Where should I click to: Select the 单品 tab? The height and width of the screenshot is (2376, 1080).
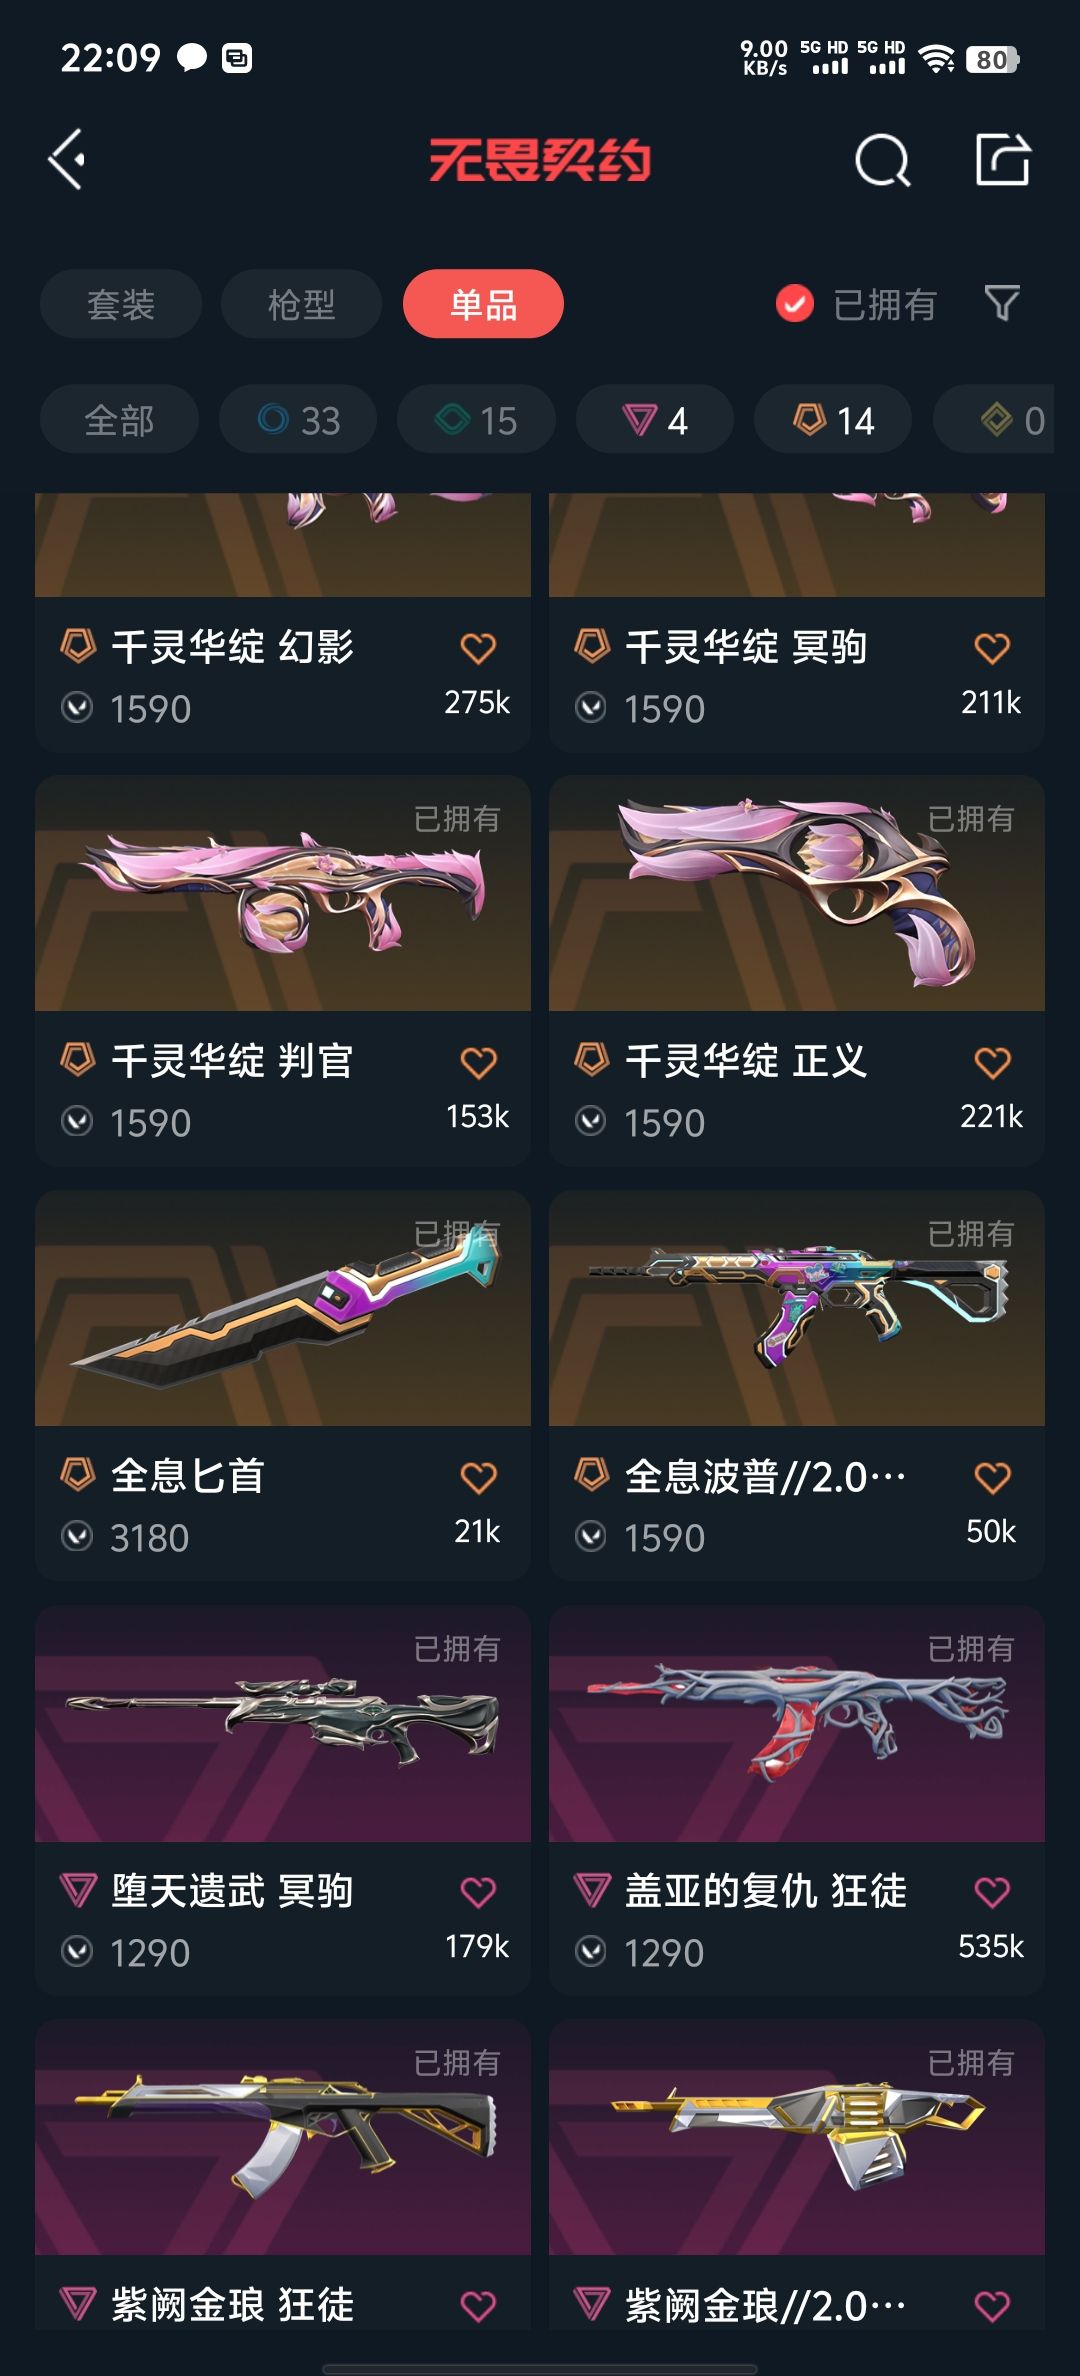point(483,304)
